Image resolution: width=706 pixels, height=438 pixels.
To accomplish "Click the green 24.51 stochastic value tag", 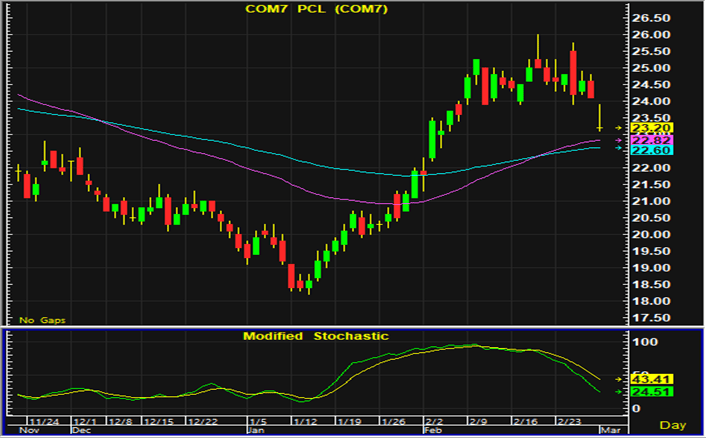I will 651,391.
